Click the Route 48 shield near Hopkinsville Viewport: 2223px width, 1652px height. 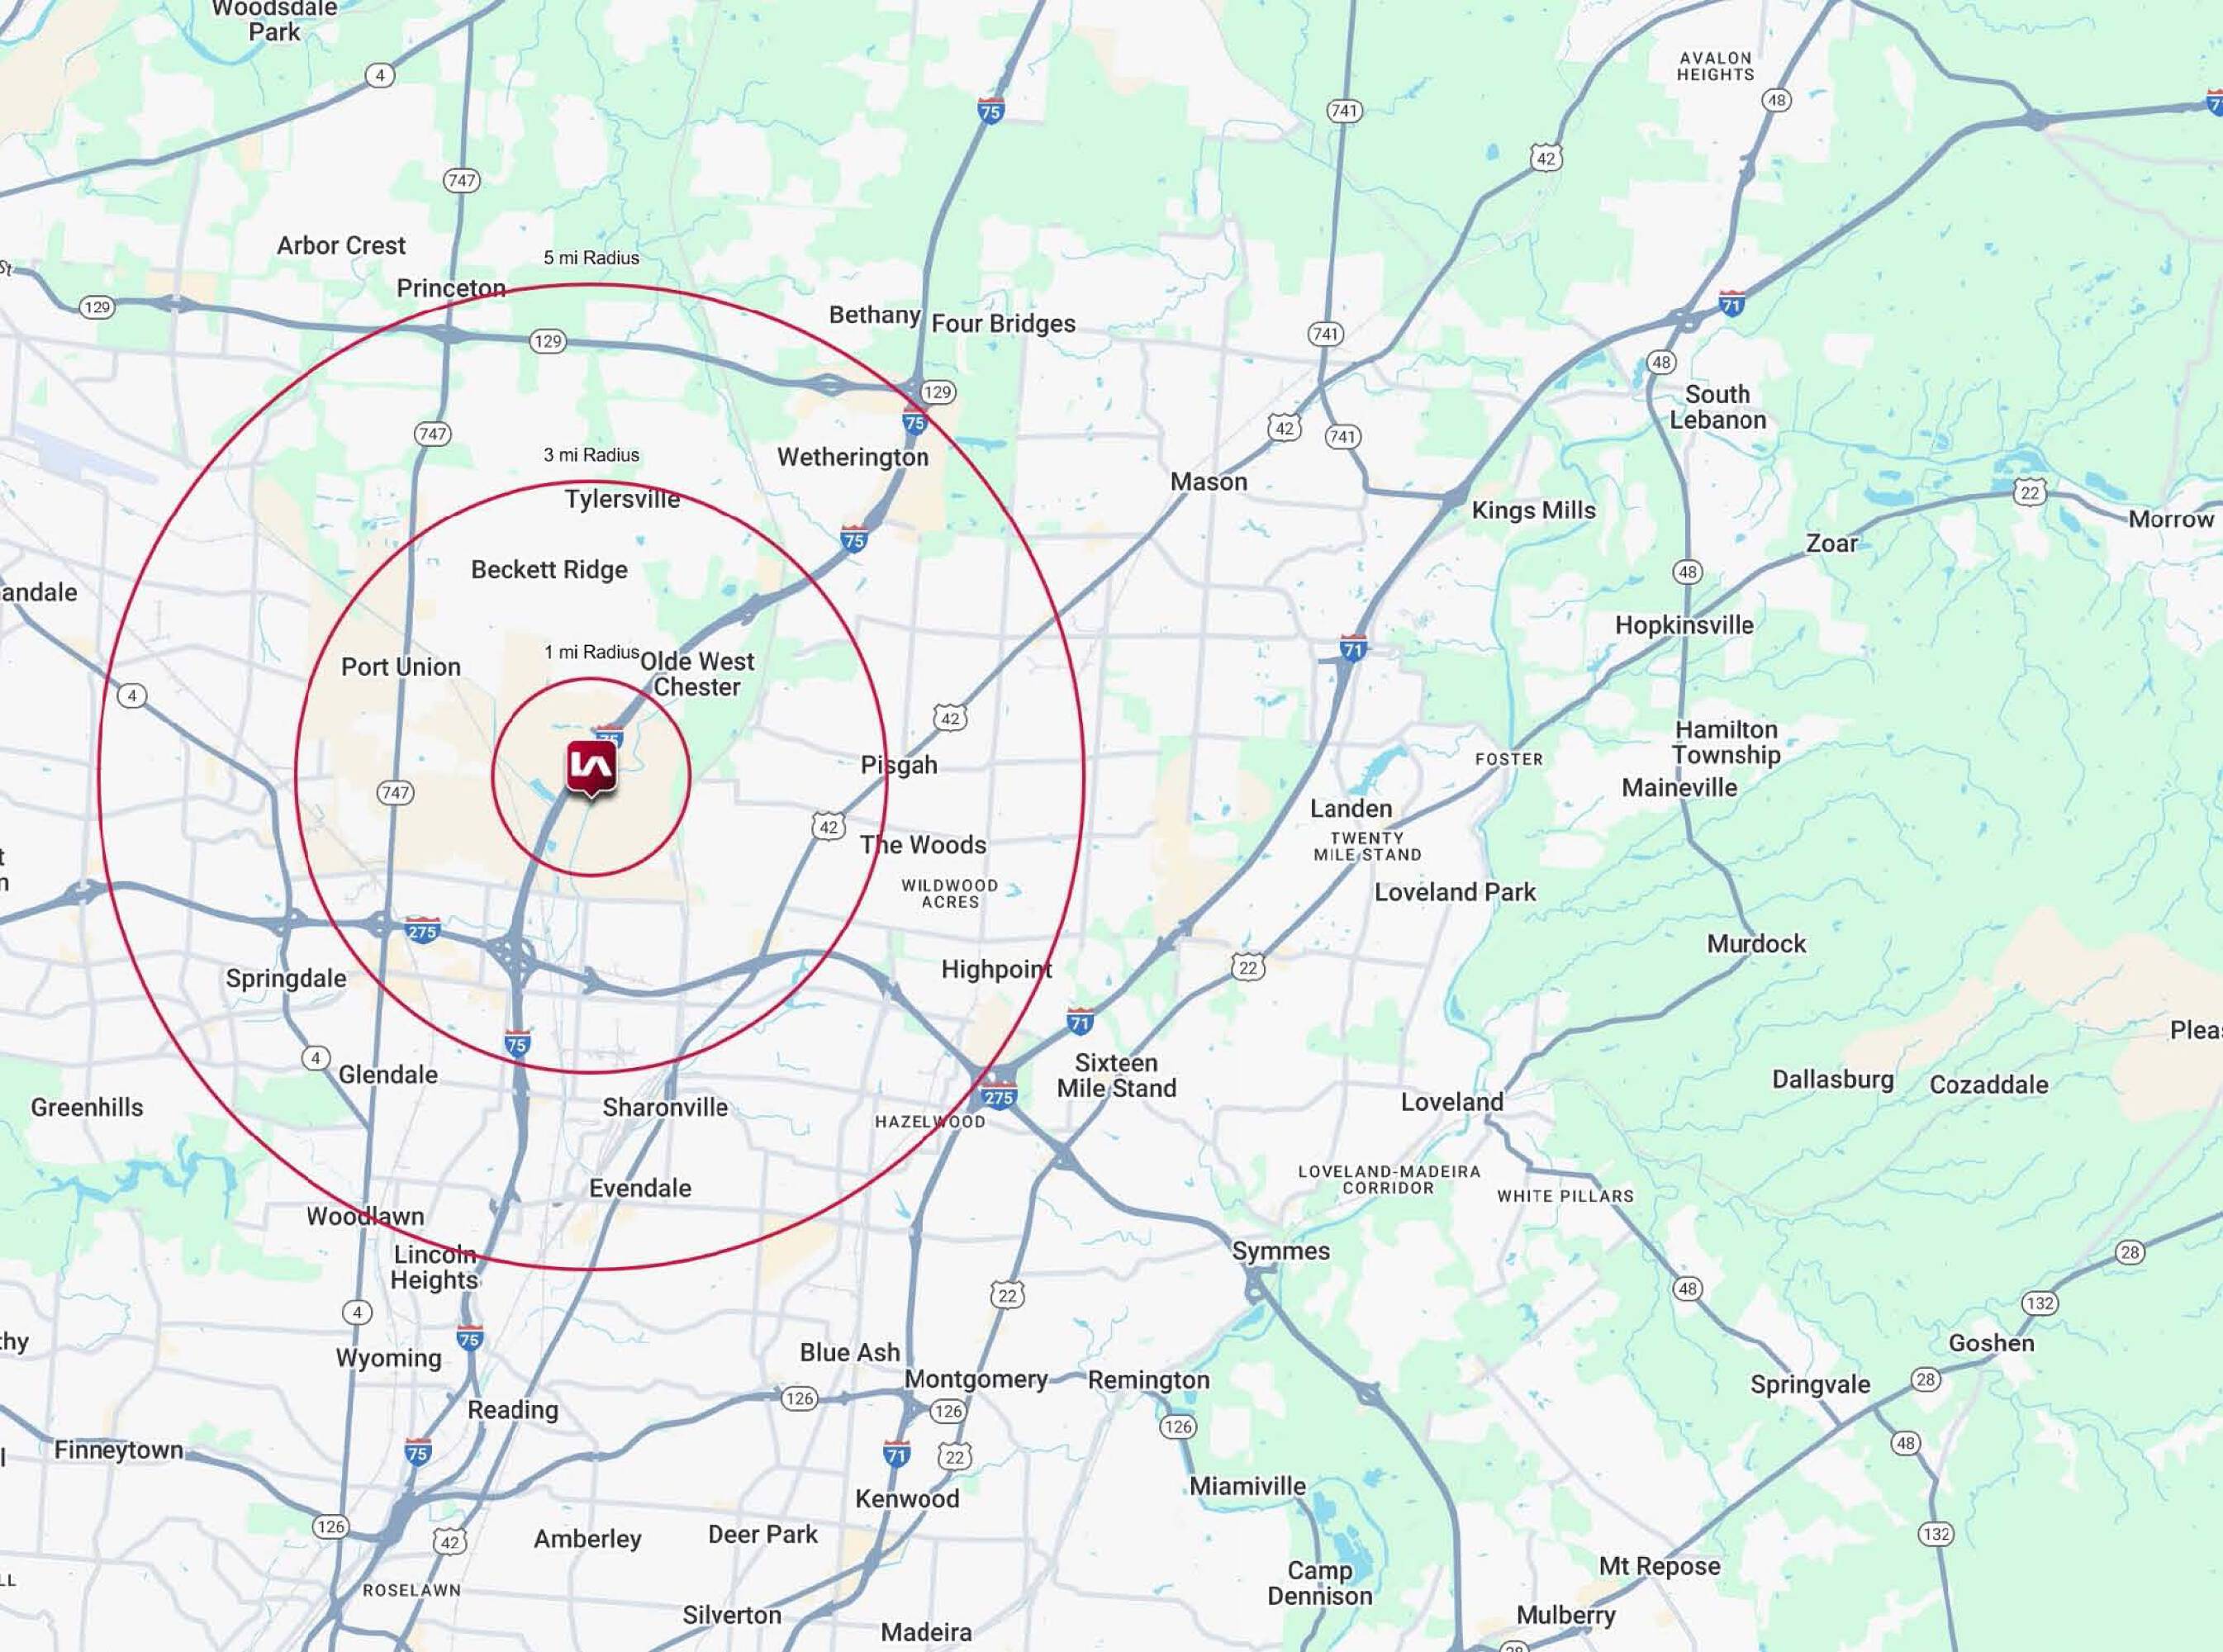1687,572
